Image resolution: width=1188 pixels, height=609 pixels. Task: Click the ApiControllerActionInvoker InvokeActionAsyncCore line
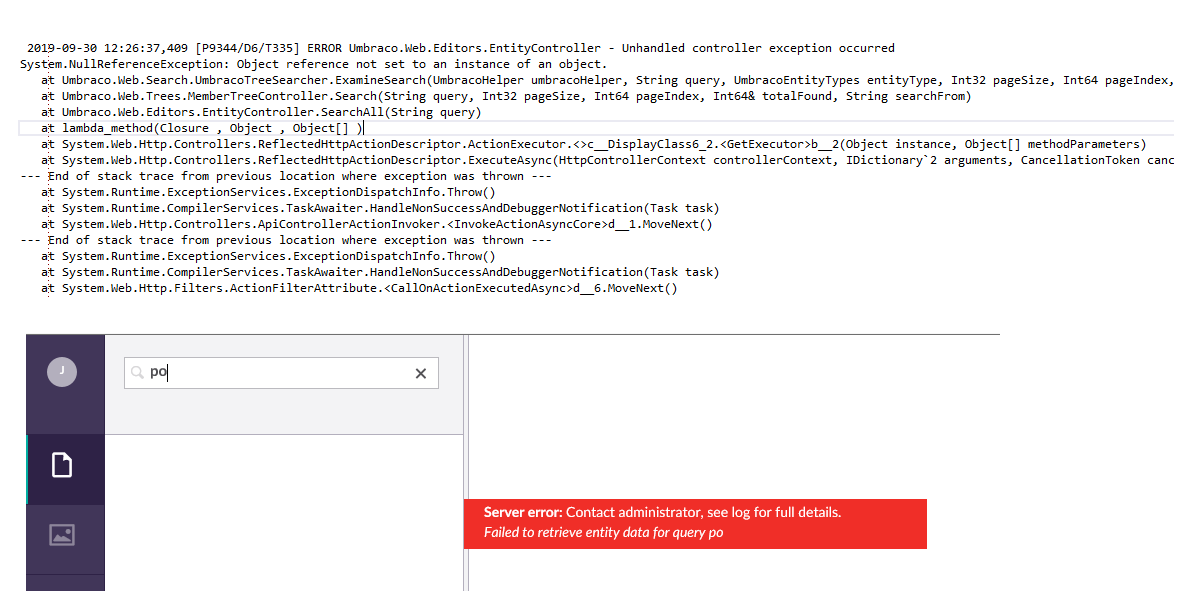click(377, 224)
